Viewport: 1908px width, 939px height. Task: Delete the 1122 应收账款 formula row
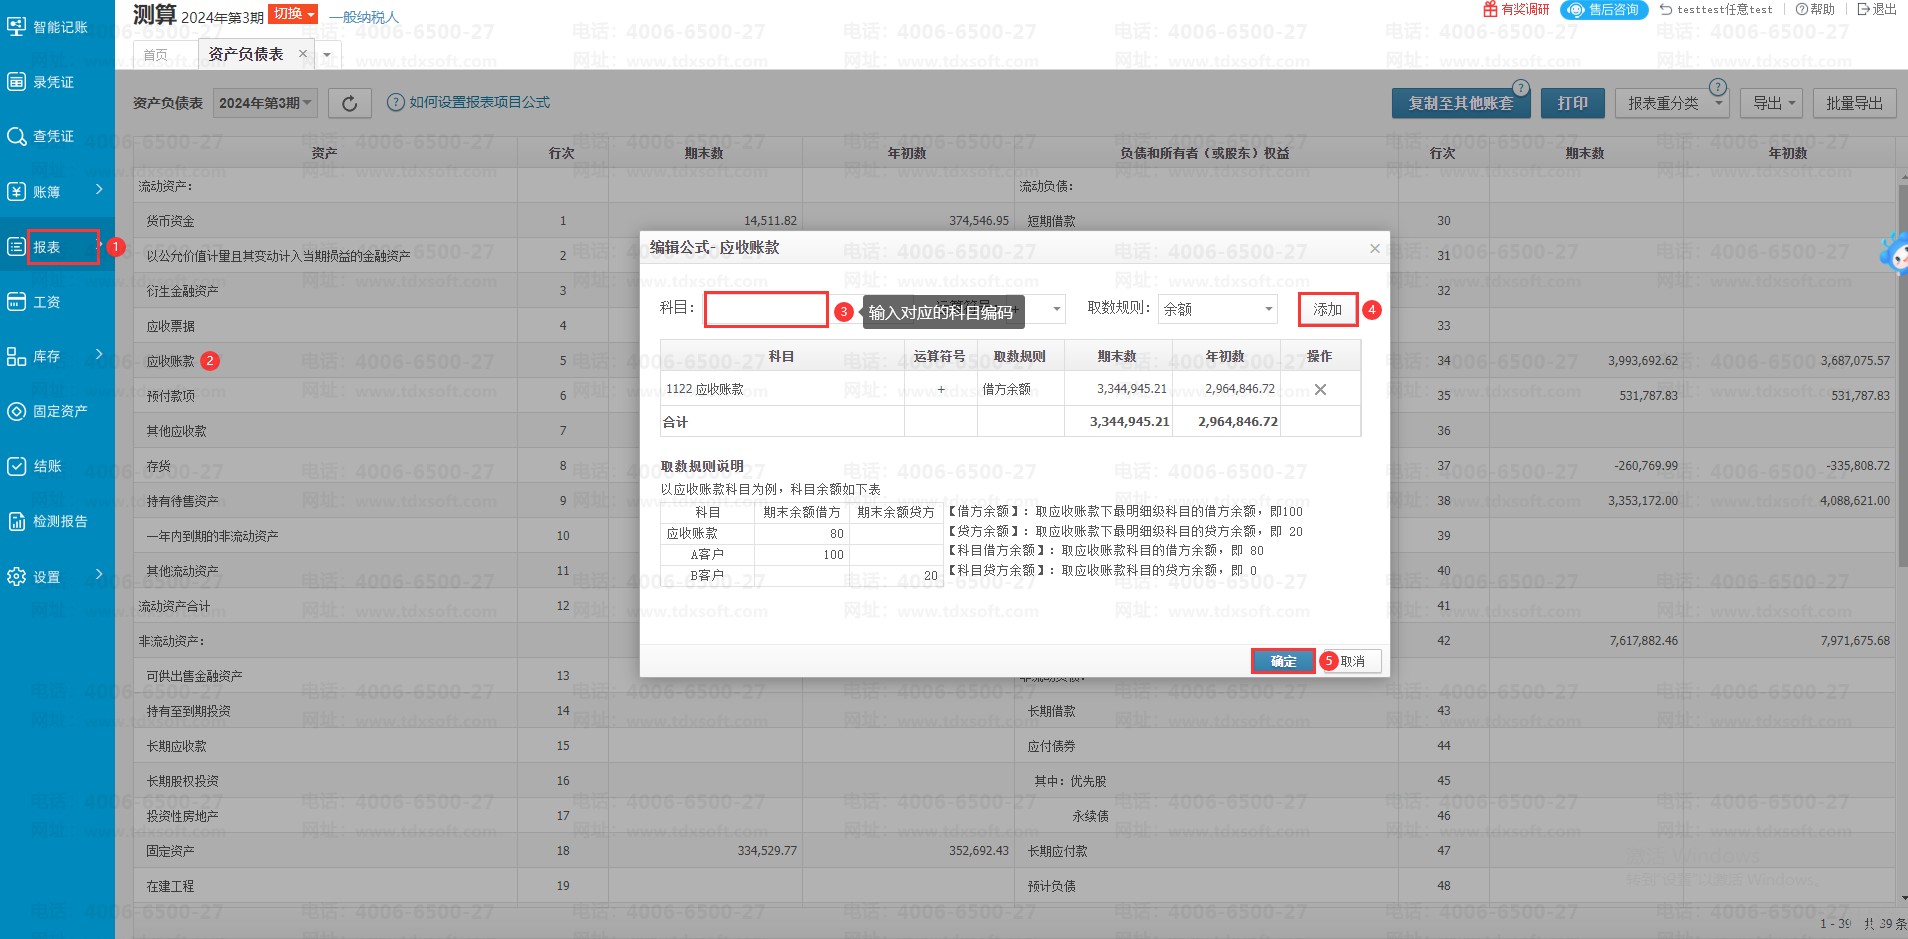[x=1320, y=389]
